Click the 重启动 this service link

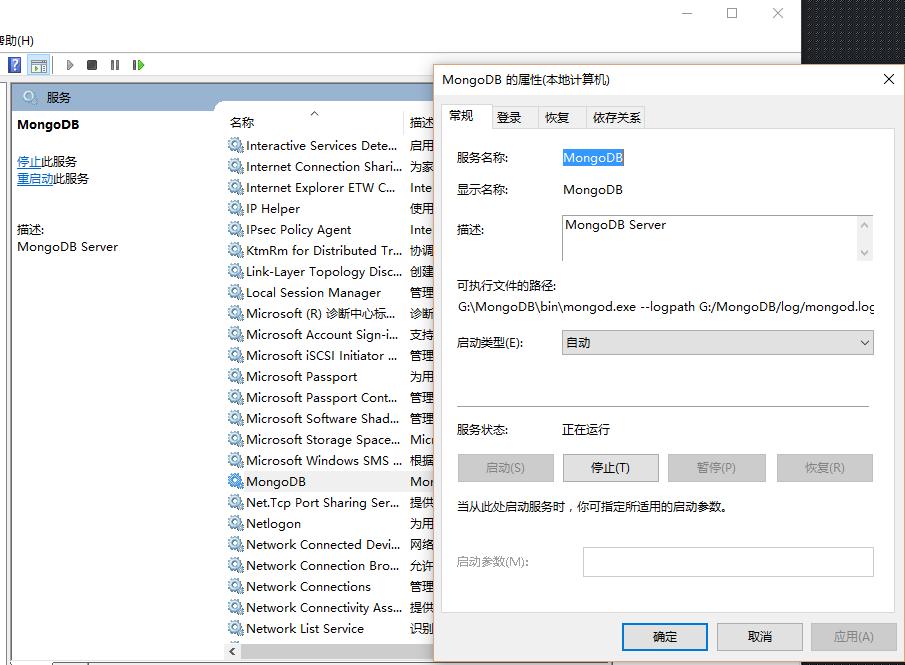click(x=35, y=178)
